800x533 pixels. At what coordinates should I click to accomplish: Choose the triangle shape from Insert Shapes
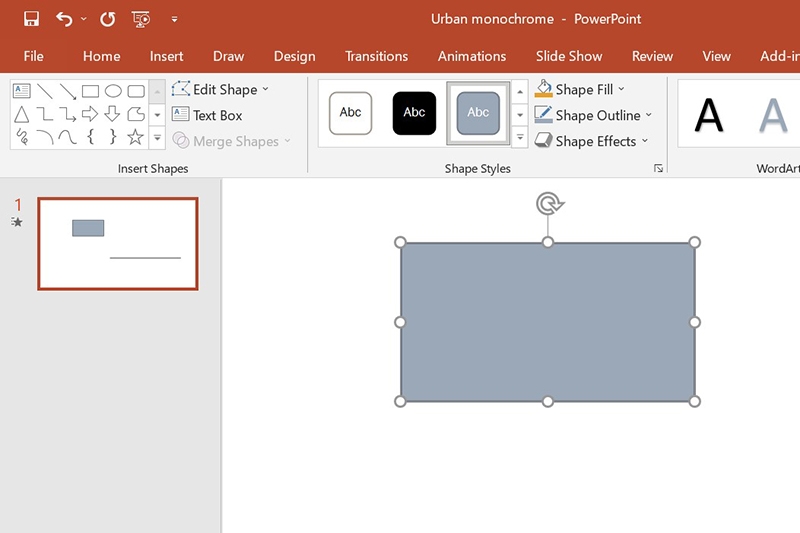pyautogui.click(x=21, y=114)
